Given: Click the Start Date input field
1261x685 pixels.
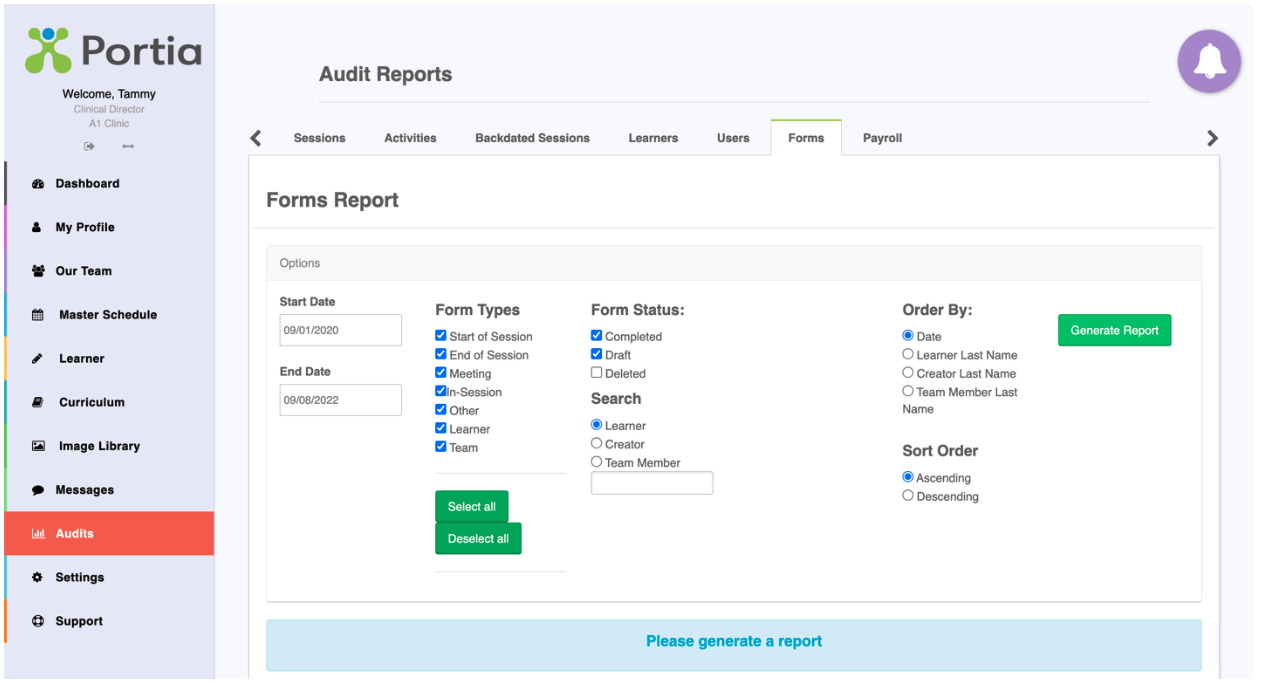Looking at the screenshot, I should (x=341, y=330).
